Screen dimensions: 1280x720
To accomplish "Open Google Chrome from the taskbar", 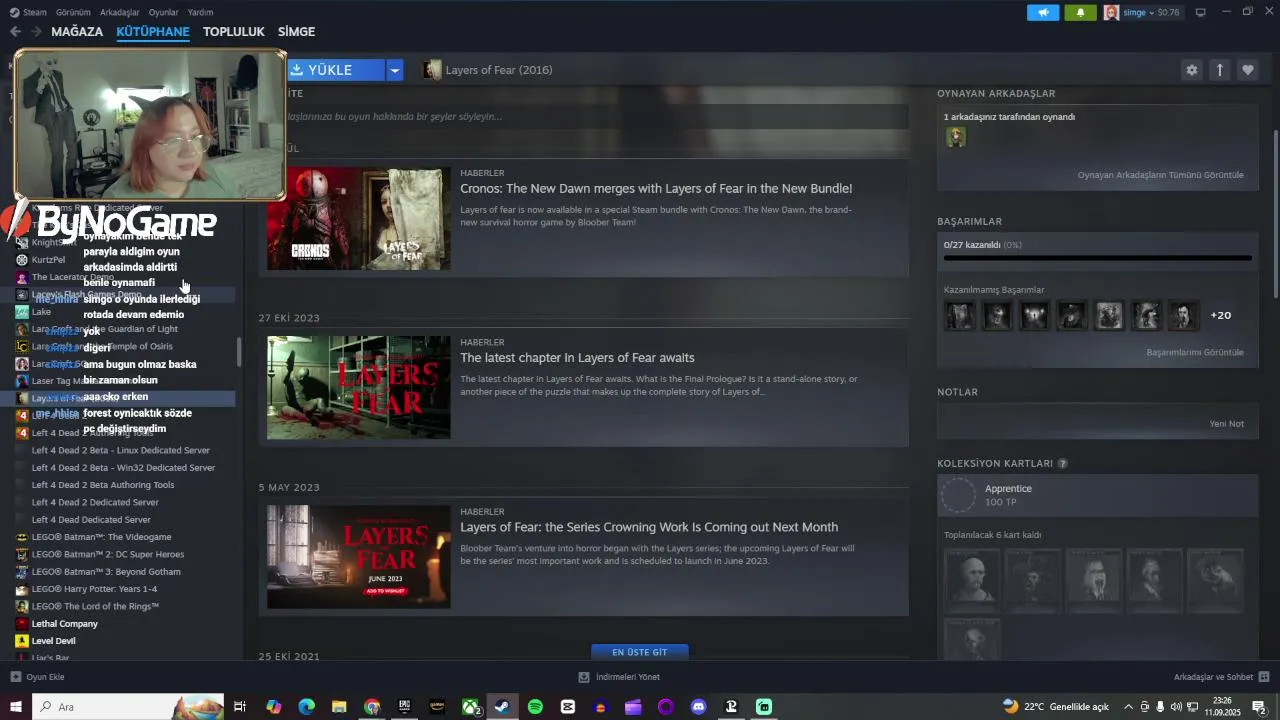I will tap(372, 707).
